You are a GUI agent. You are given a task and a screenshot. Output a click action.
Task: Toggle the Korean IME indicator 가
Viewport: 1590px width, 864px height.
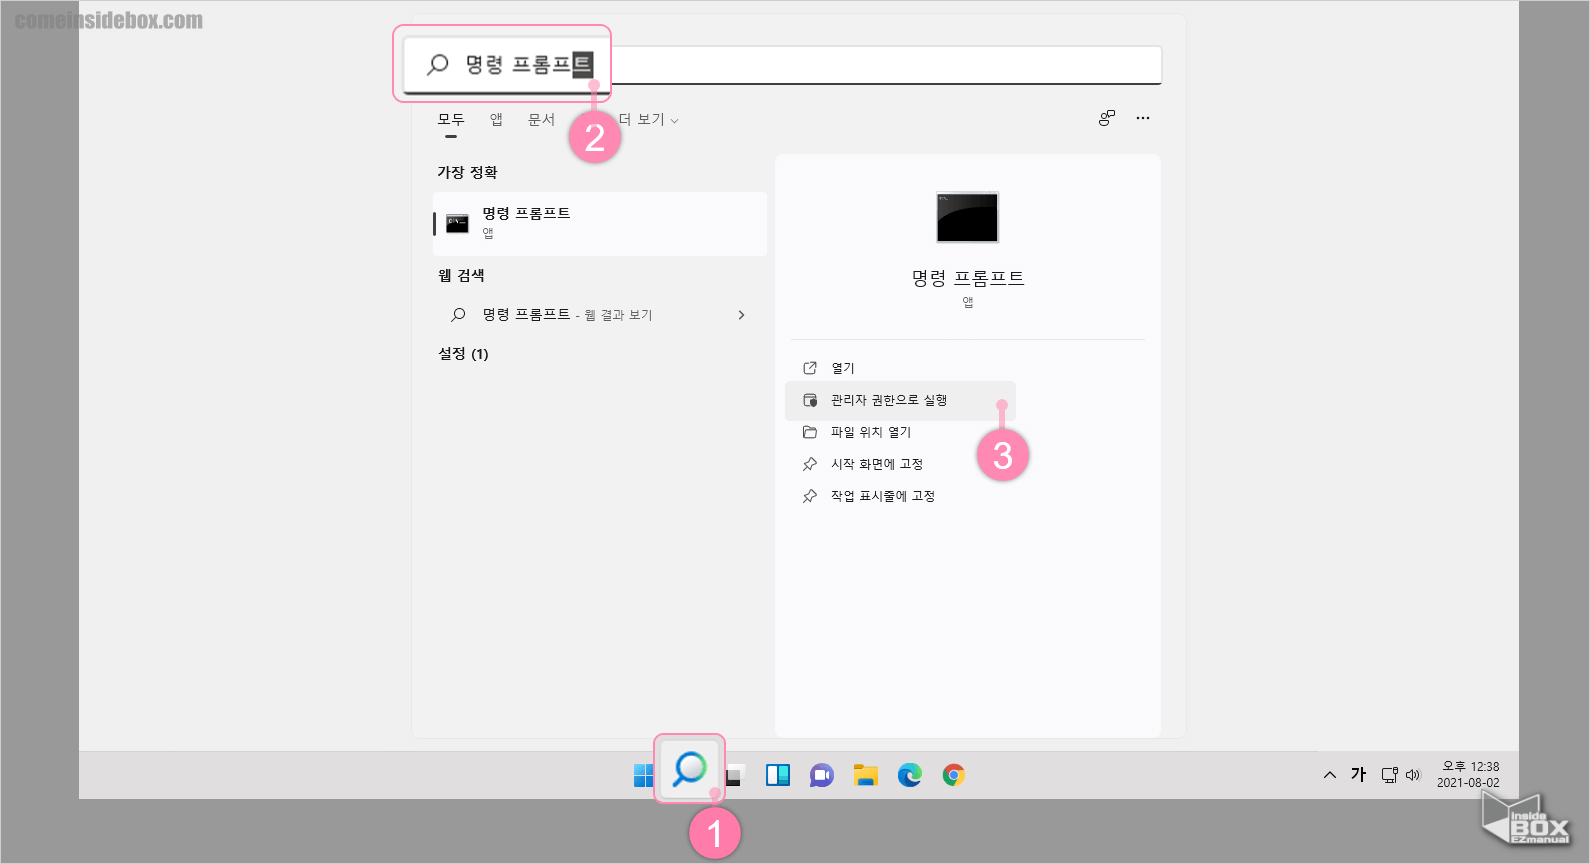[1358, 774]
